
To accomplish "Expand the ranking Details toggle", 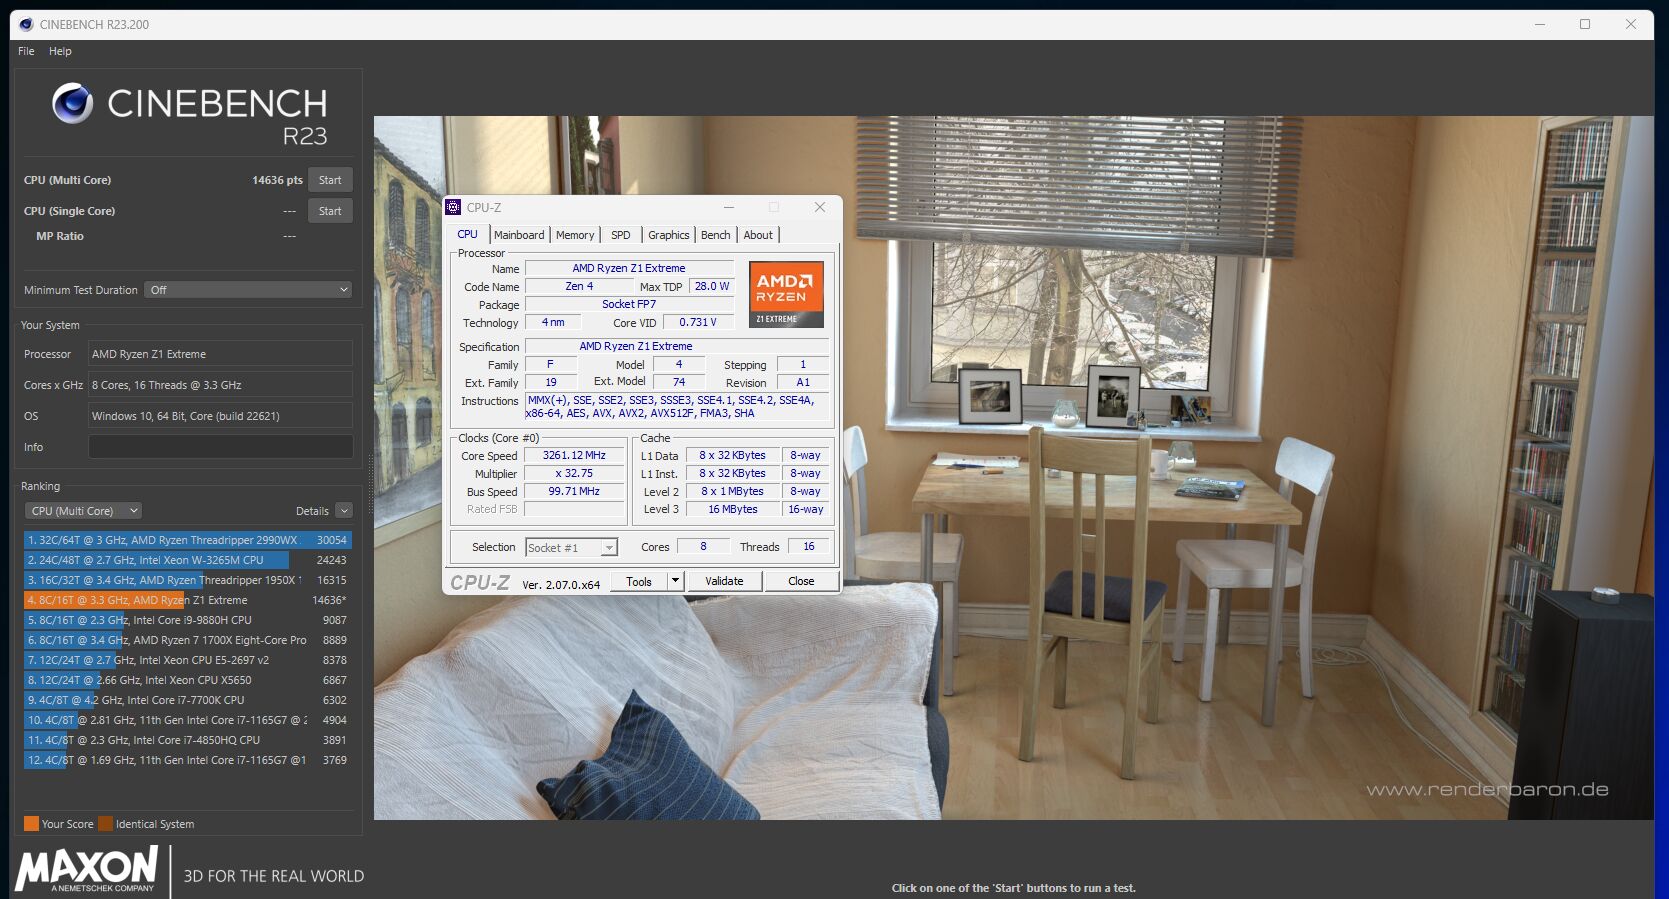I will [344, 511].
